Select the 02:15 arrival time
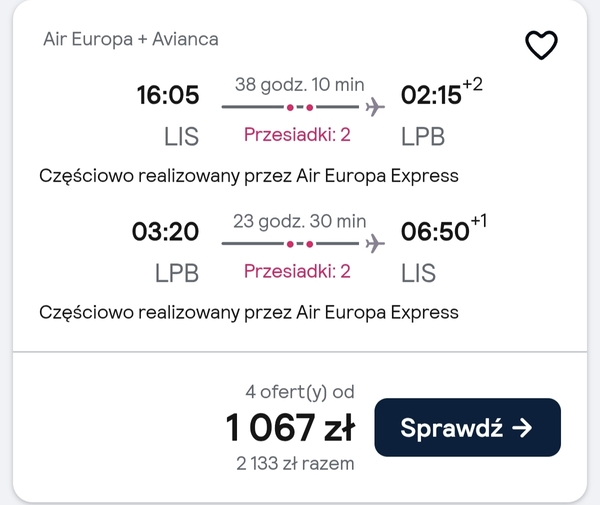The image size is (600, 505). pyautogui.click(x=431, y=94)
